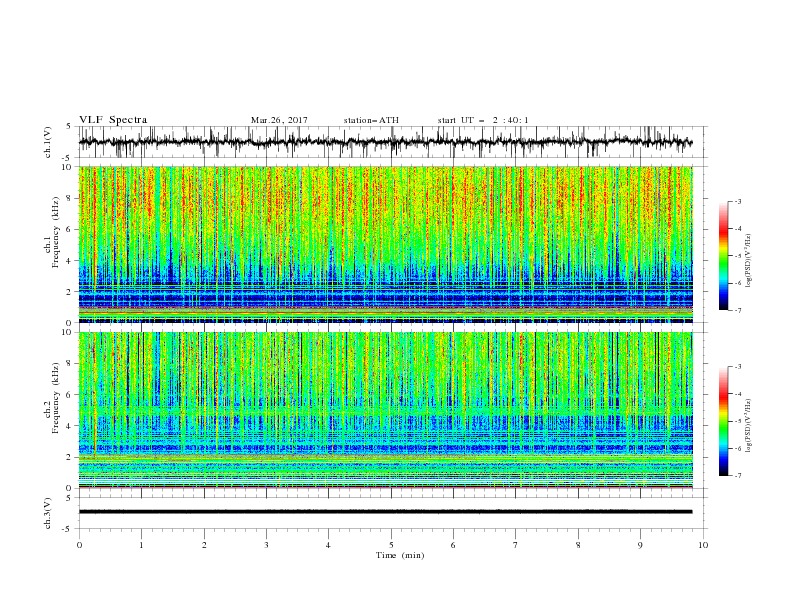The height and width of the screenshot is (612, 792).
Task: Click the ch.2 color bar 'log(PSD)(V²/Hz)' label
Action: (x=749, y=425)
